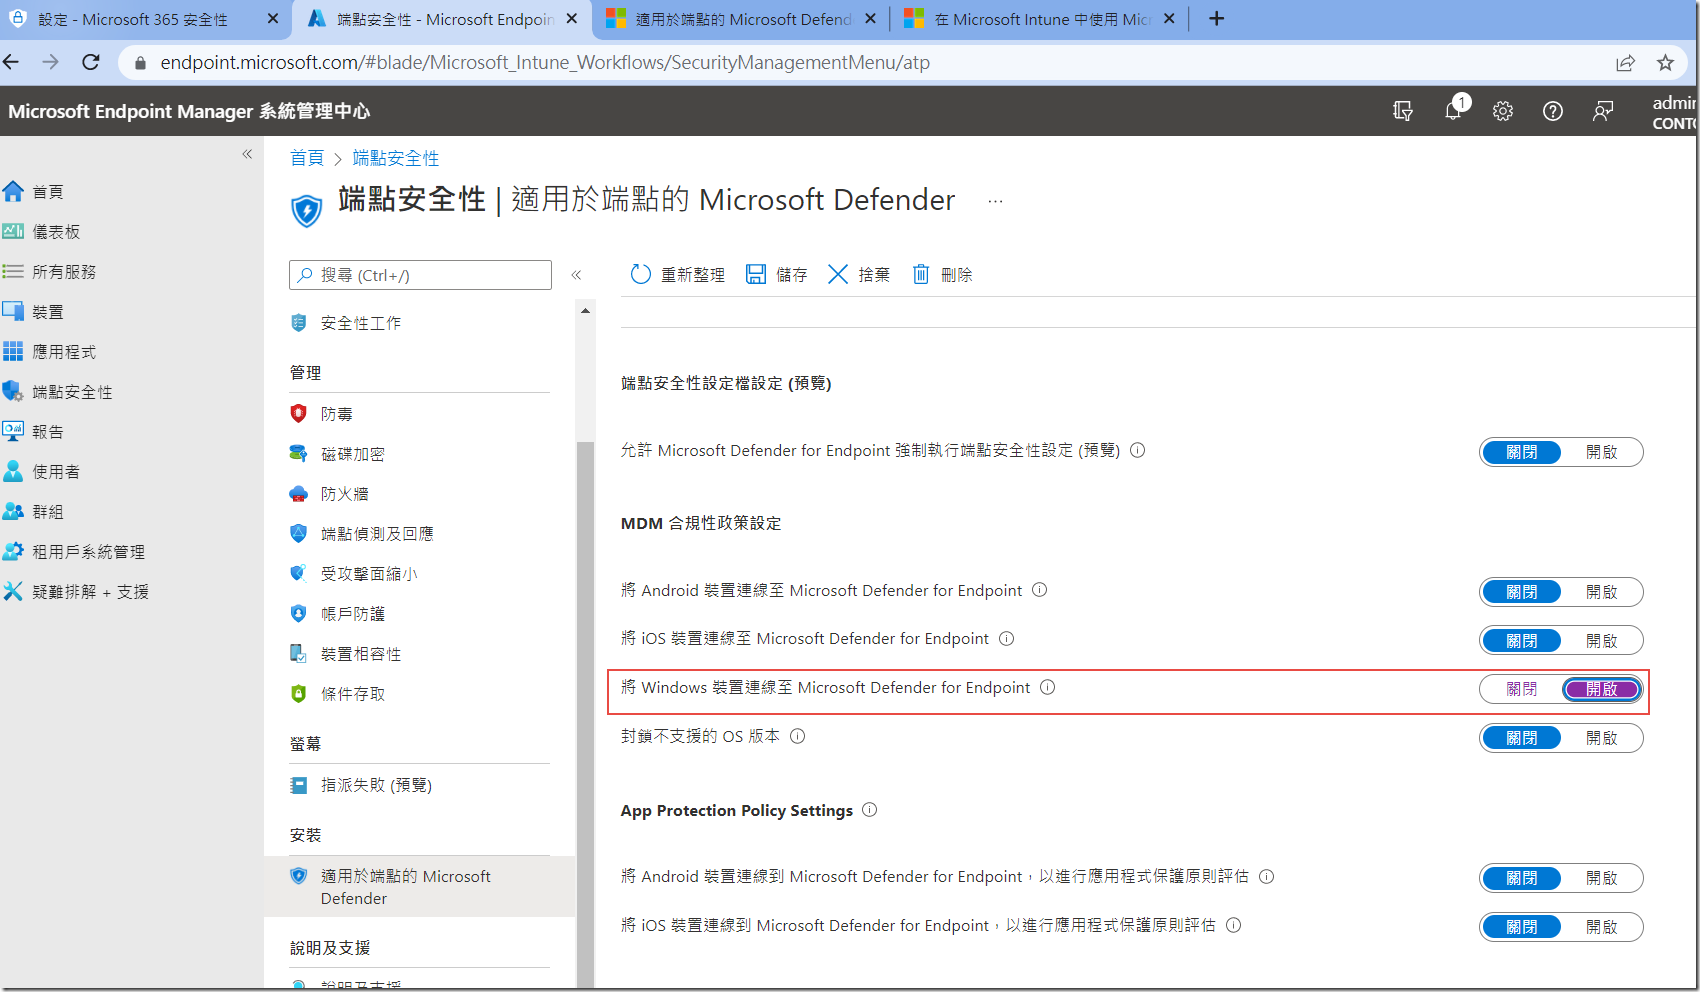Click the browser back arrow

(12, 62)
